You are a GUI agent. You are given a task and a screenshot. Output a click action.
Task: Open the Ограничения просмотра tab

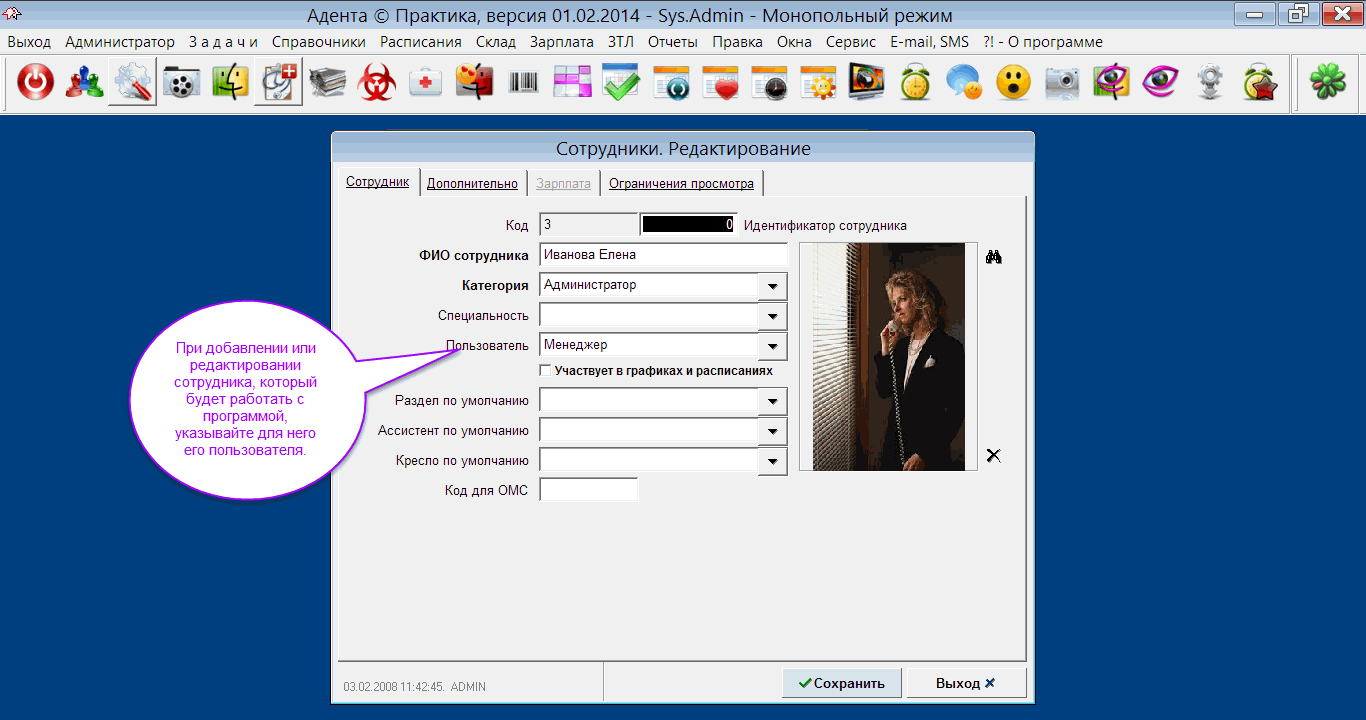(x=681, y=183)
